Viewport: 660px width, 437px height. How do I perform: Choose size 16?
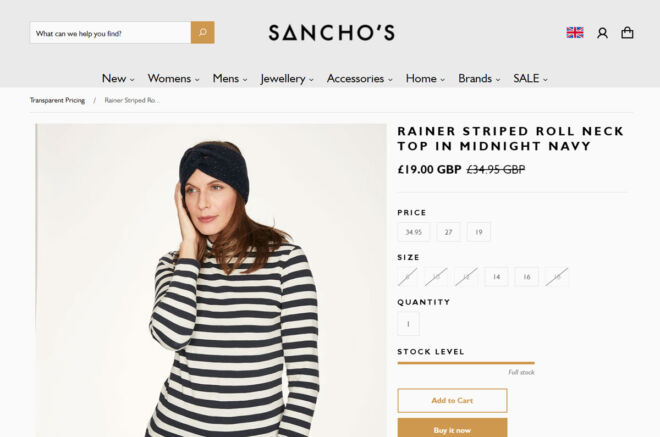(527, 277)
